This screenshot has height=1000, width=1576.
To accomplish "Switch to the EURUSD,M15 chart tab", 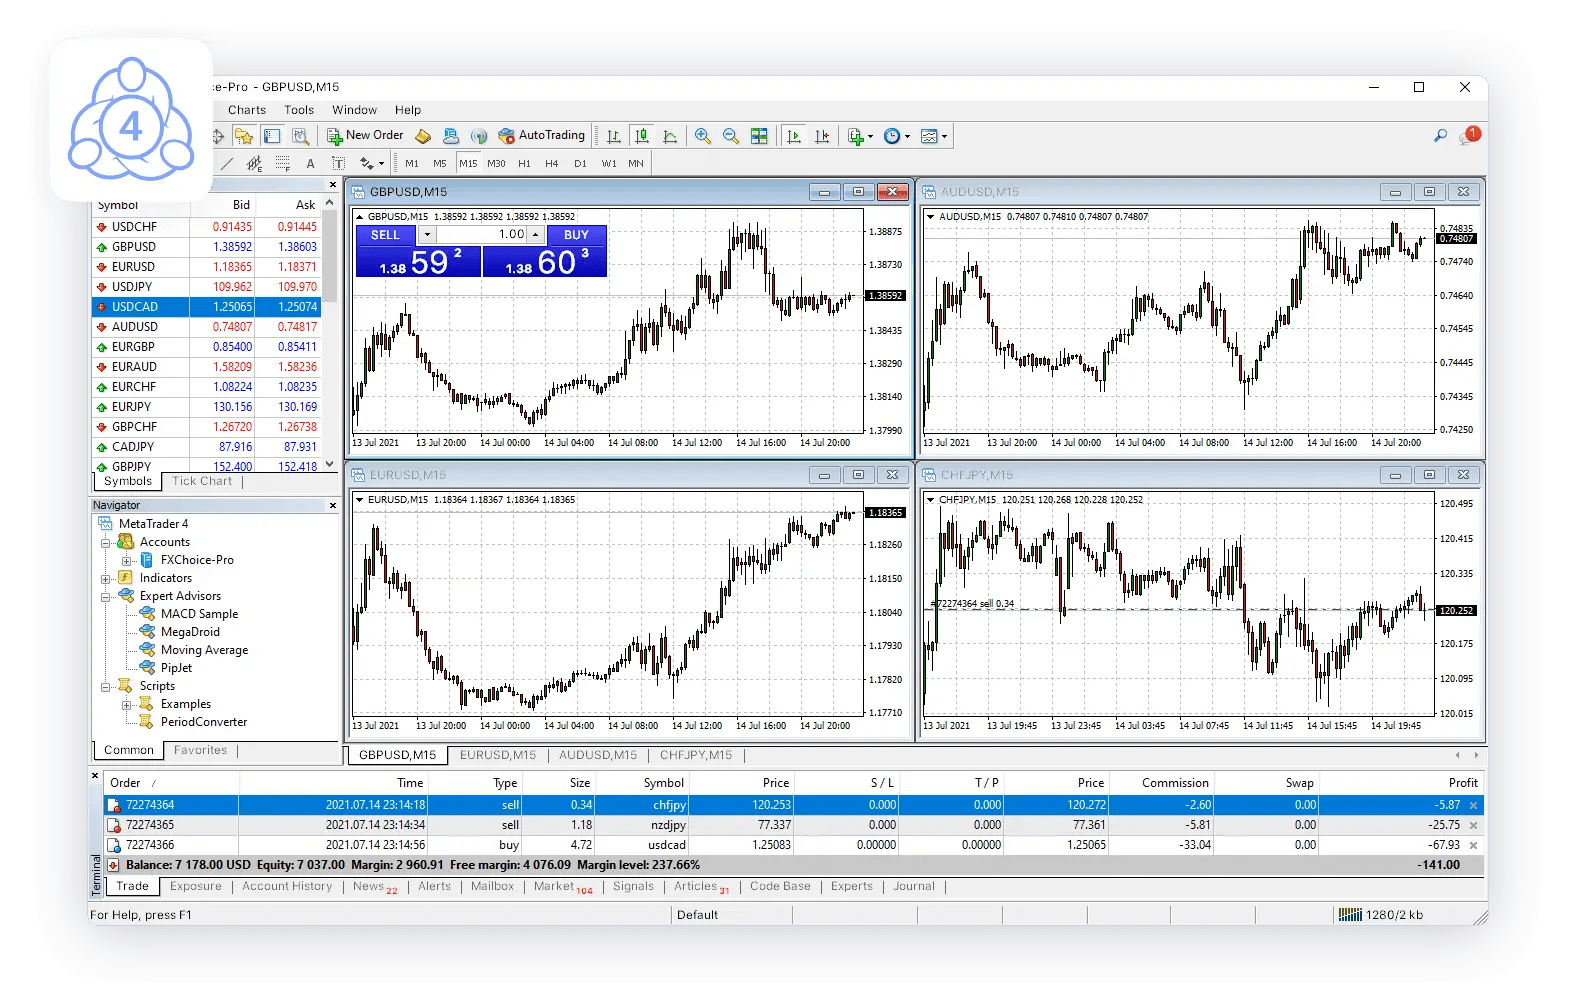I will coord(498,755).
